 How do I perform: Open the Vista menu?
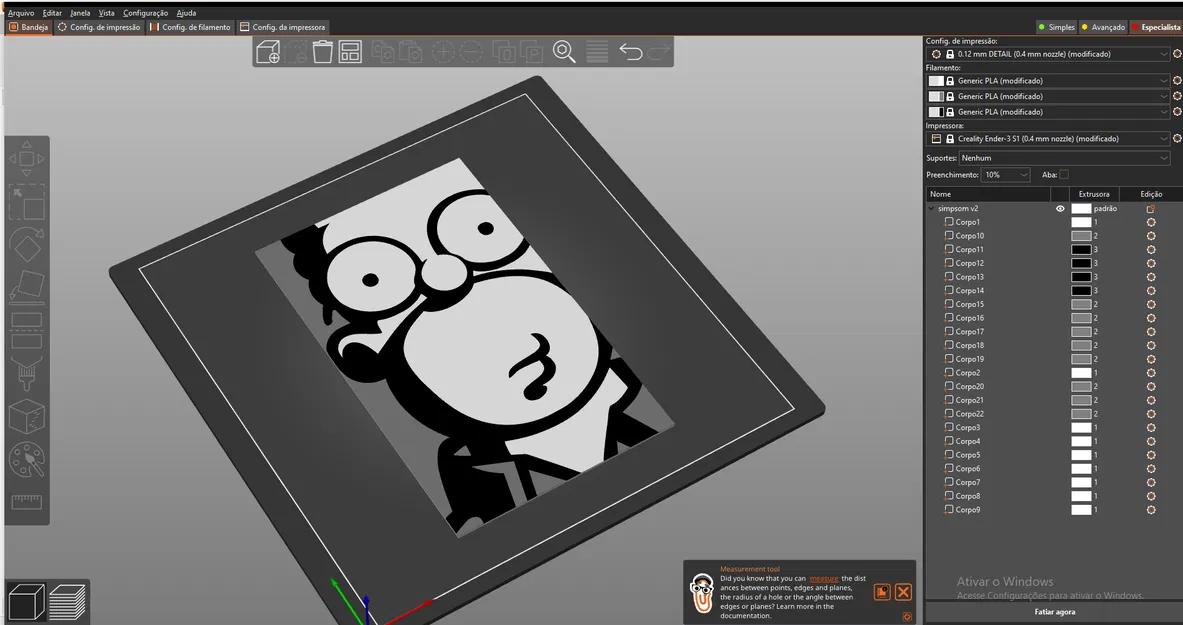106,13
